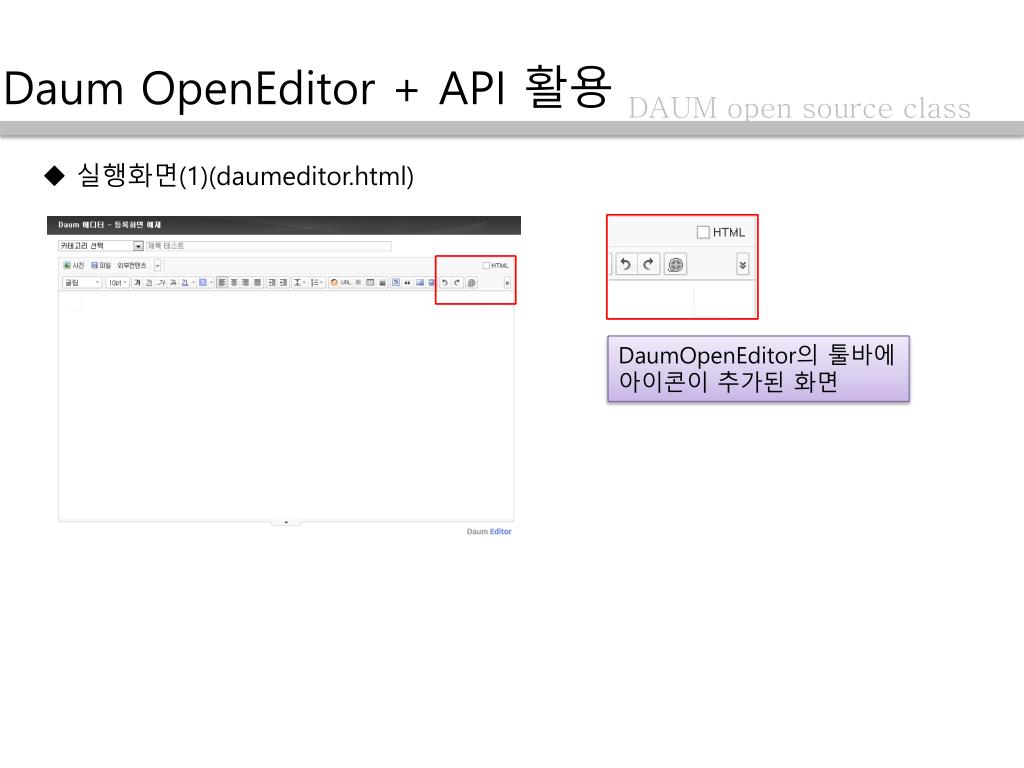Screen dimensions: 1024x768
Task: Set editor background color
Action: [x=419, y=283]
